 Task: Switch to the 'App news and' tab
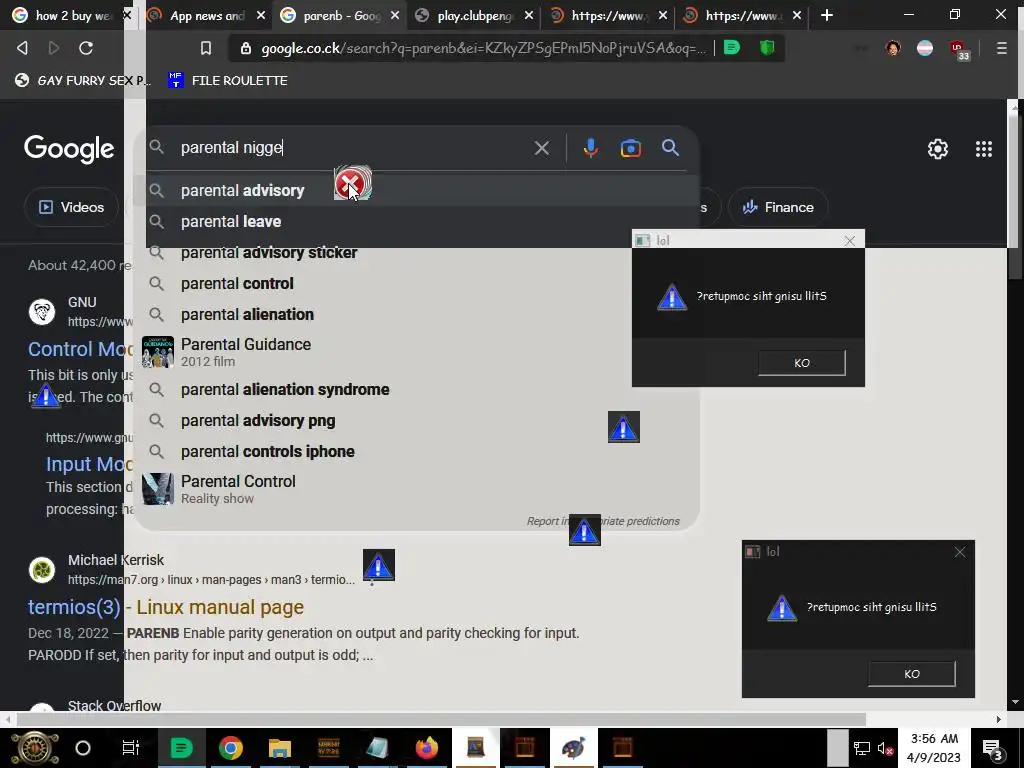click(x=206, y=15)
